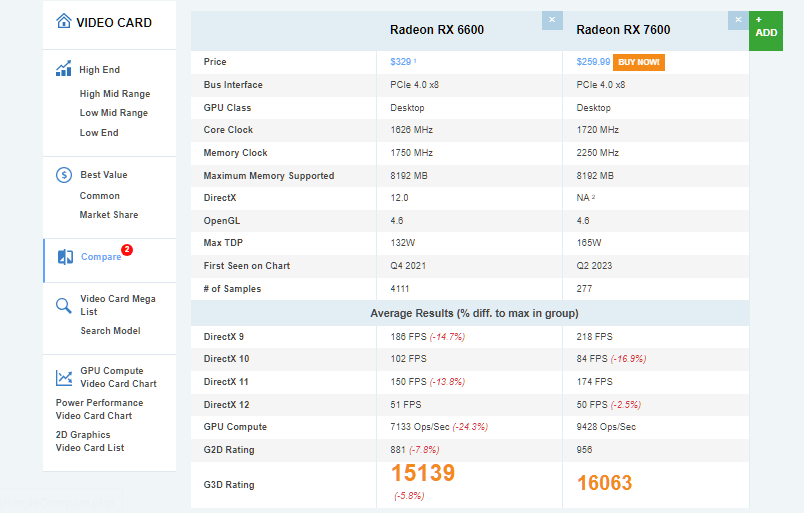Click the 7133 Ops/Sec GPU Compute value
Viewport: 804px width, 513px height.
tap(420, 427)
